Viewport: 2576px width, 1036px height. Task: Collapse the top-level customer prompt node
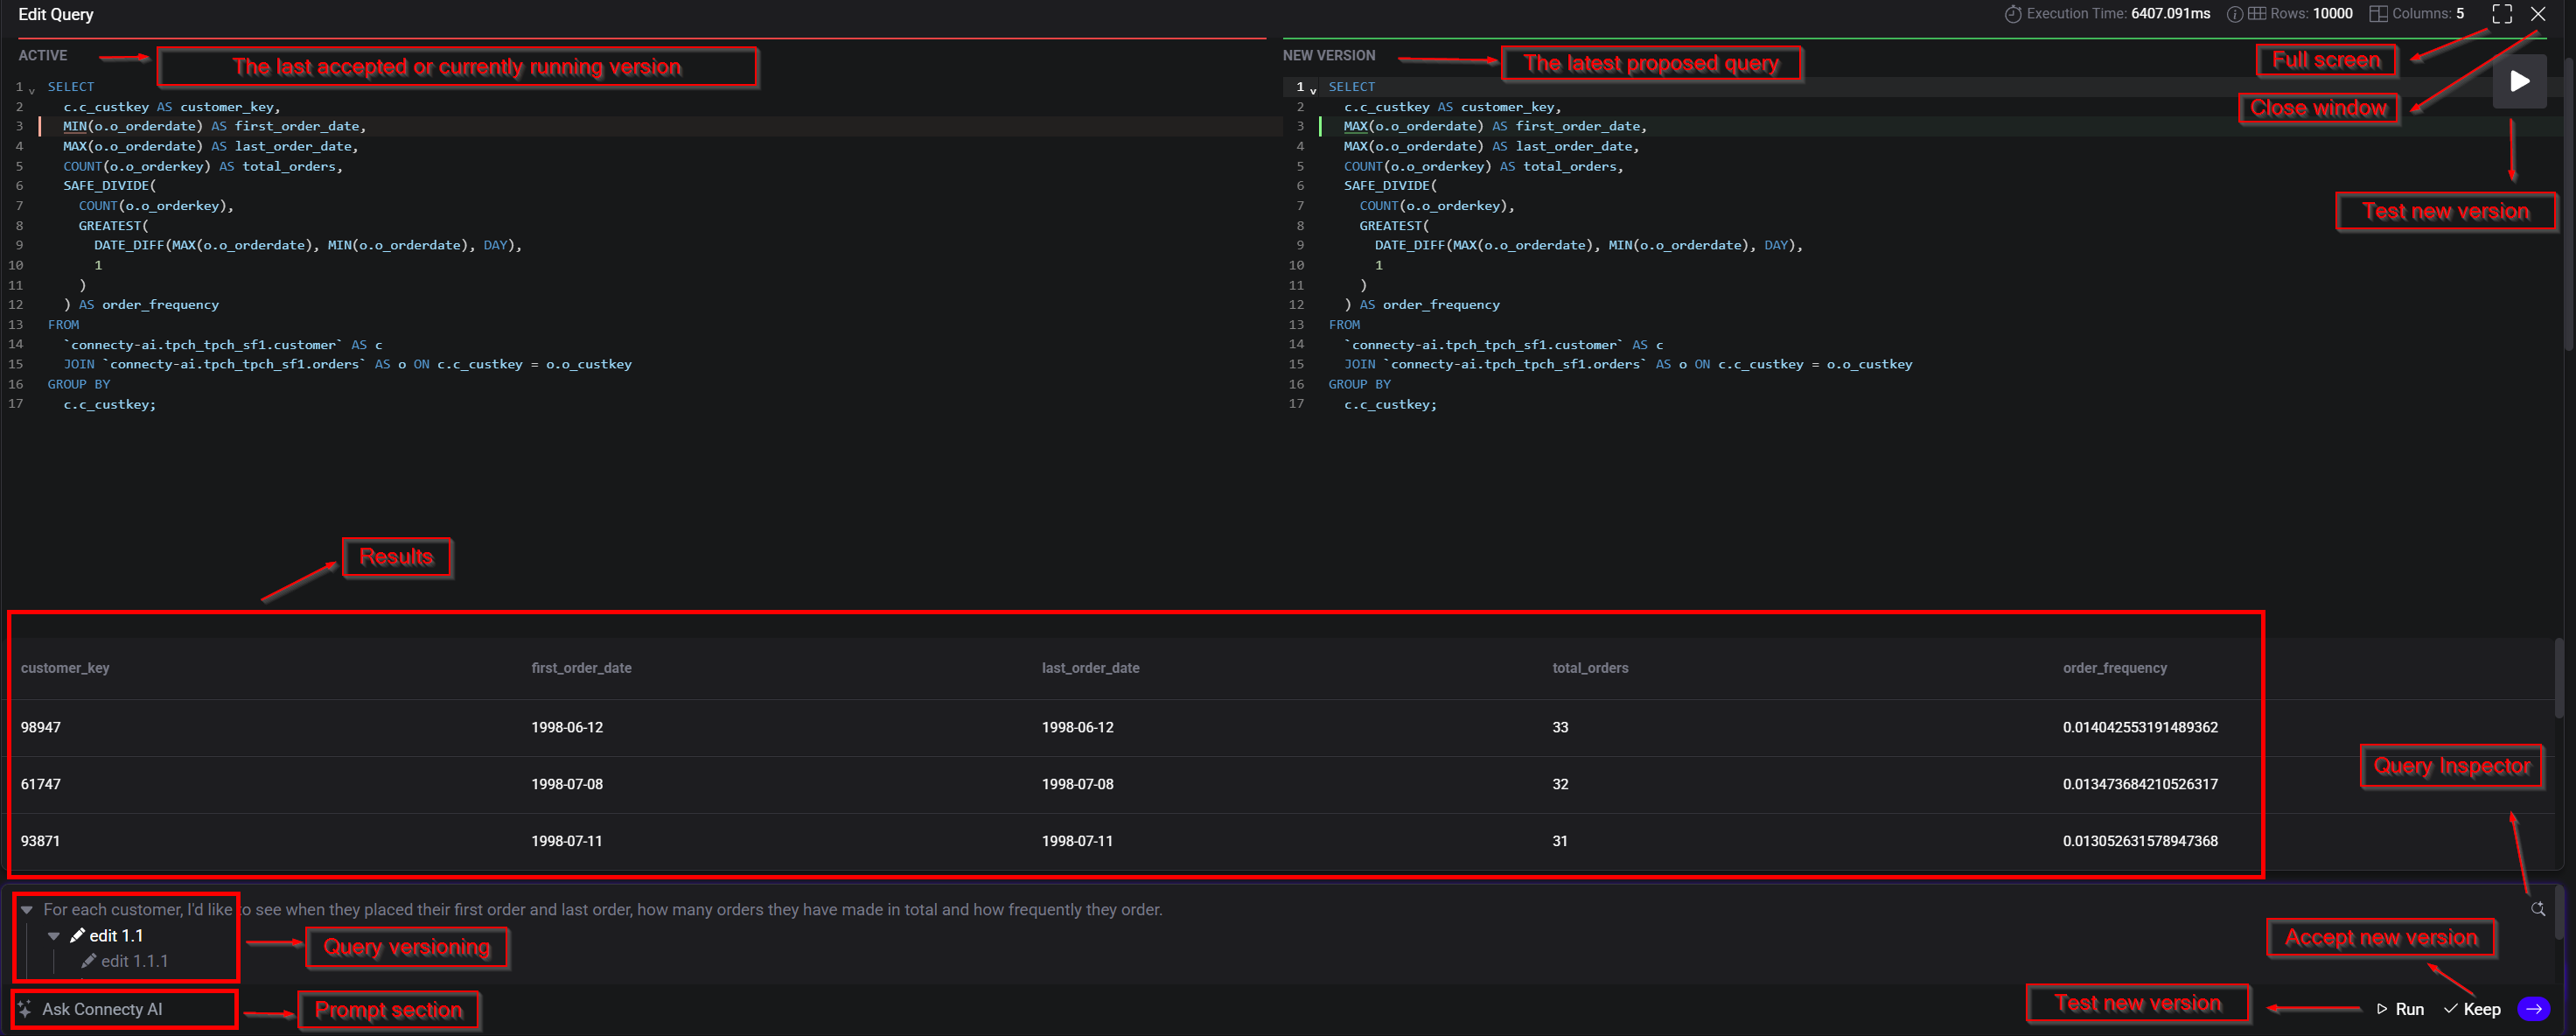pos(27,910)
